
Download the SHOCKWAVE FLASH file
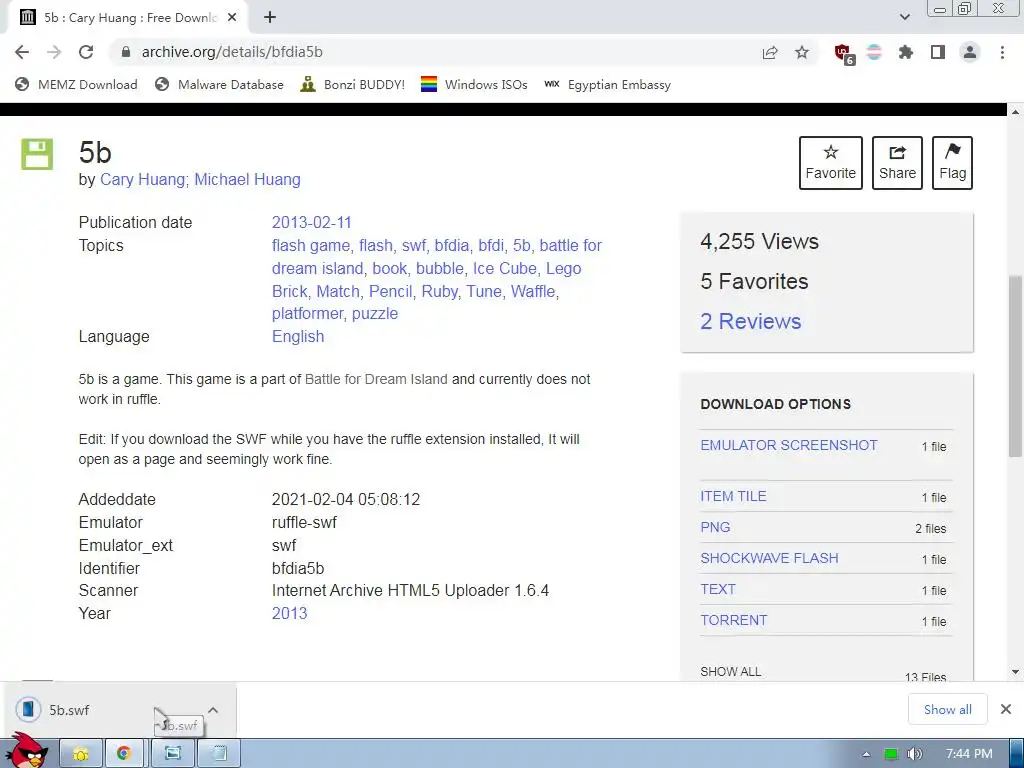769,558
